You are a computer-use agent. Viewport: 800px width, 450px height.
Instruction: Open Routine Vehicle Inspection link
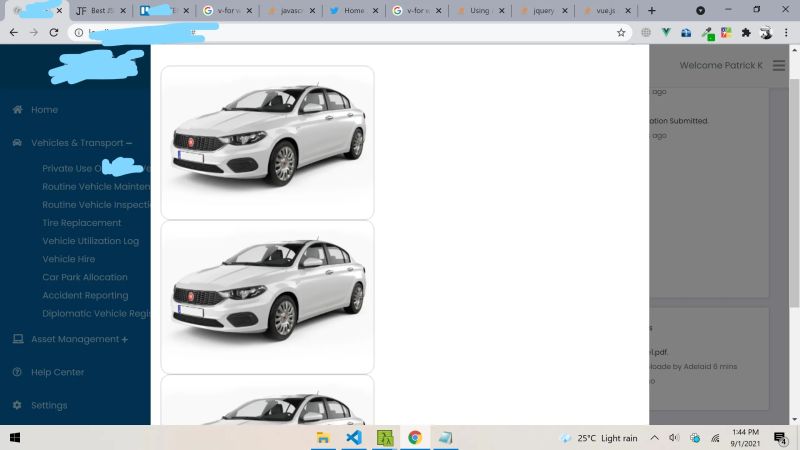click(x=96, y=205)
